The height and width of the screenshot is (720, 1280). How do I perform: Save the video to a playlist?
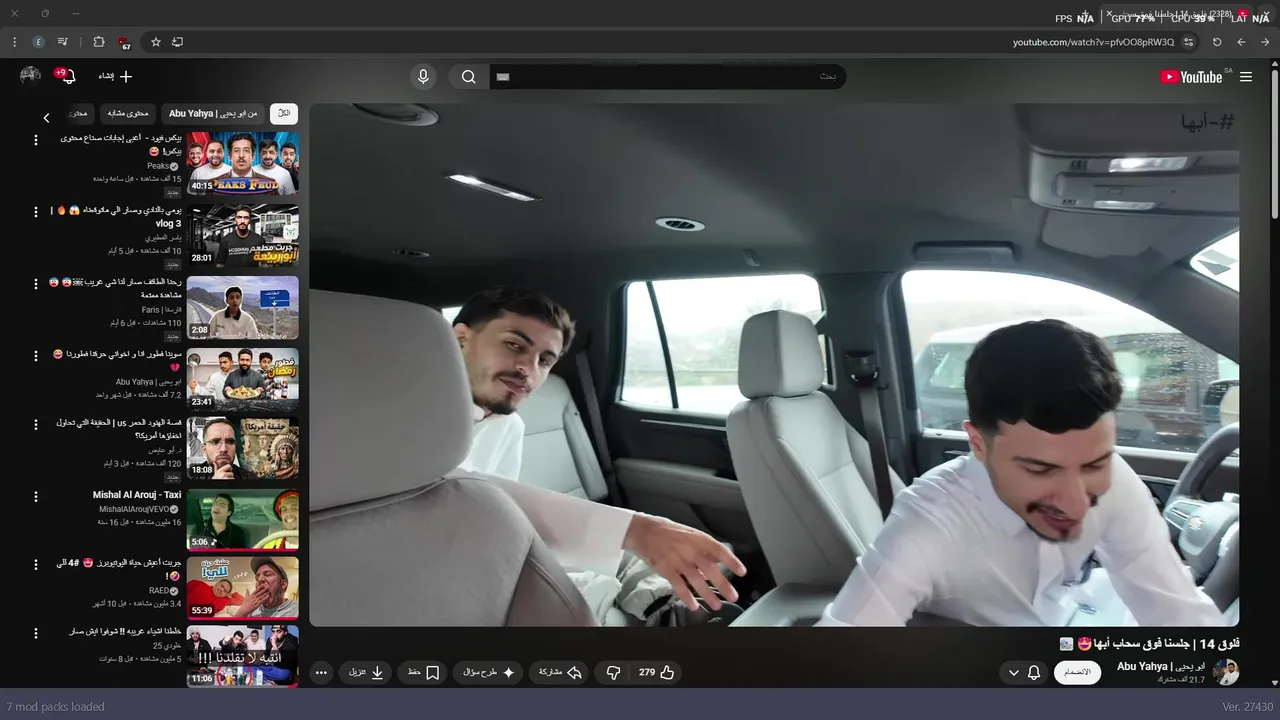pyautogui.click(x=424, y=673)
